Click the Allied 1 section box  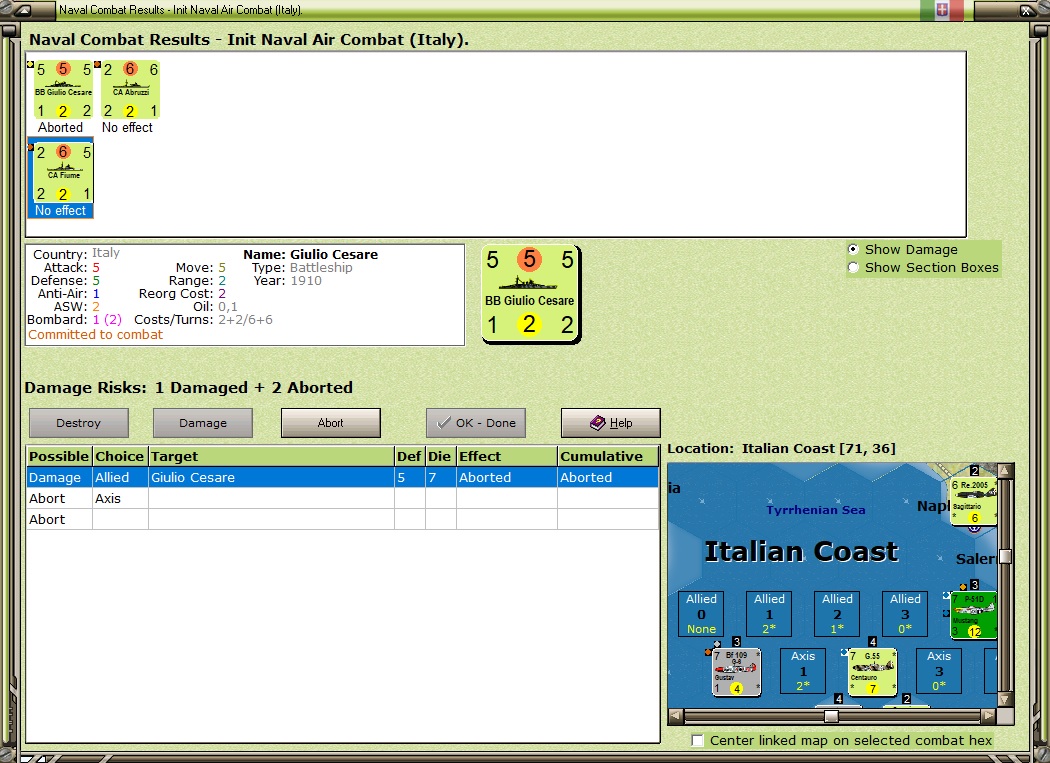click(x=769, y=614)
